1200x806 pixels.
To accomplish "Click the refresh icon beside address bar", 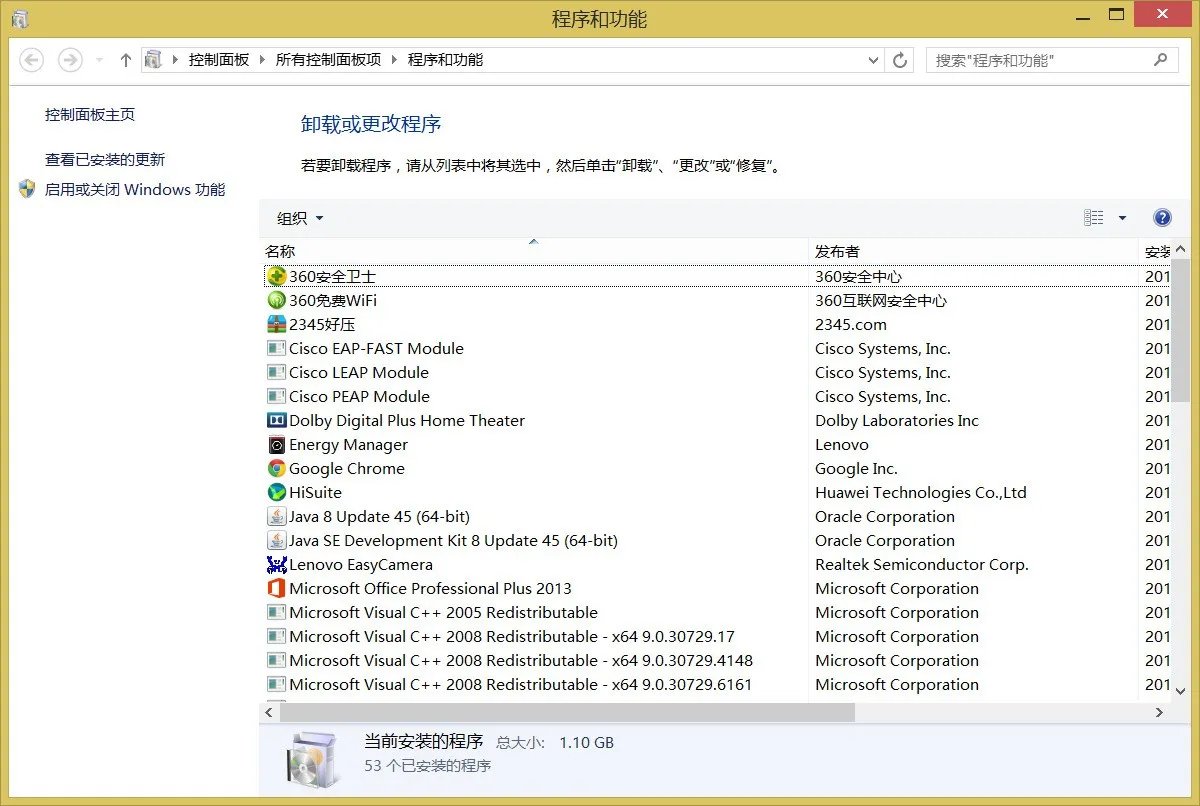I will (898, 59).
